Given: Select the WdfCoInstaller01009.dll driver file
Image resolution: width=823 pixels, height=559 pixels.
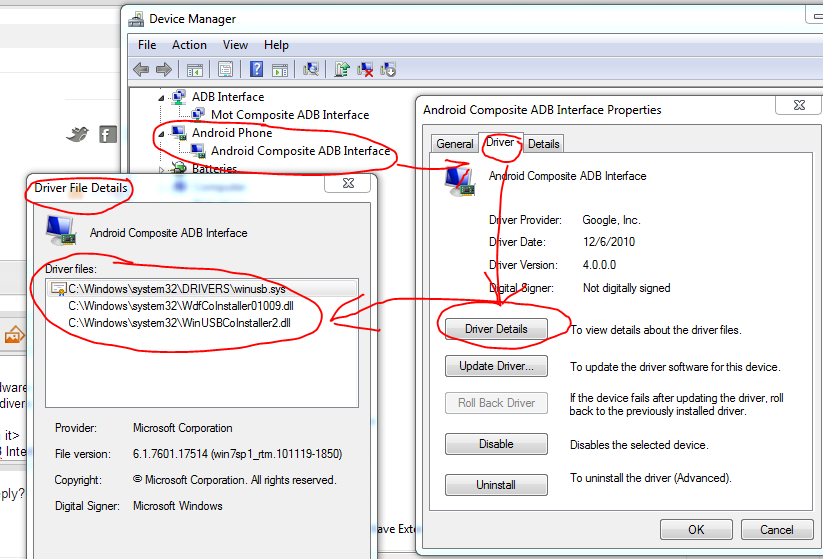Looking at the screenshot, I should click(181, 305).
